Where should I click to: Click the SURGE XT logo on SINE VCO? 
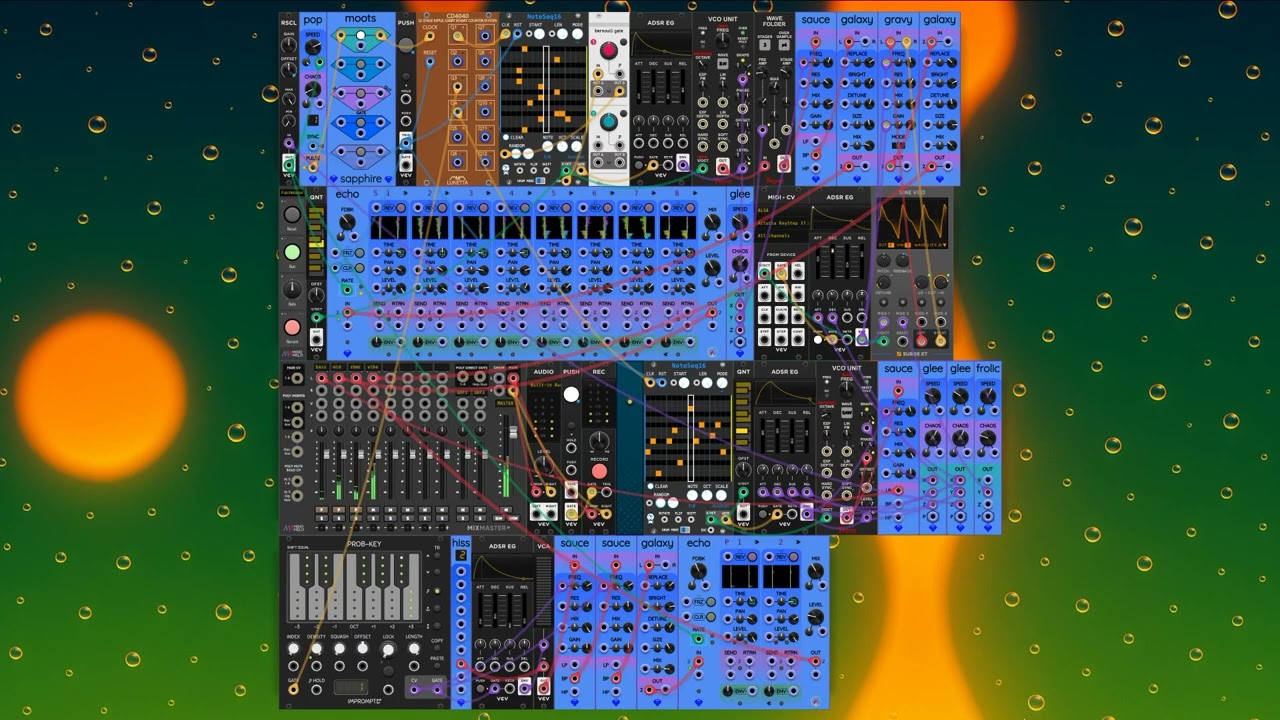[x=912, y=354]
